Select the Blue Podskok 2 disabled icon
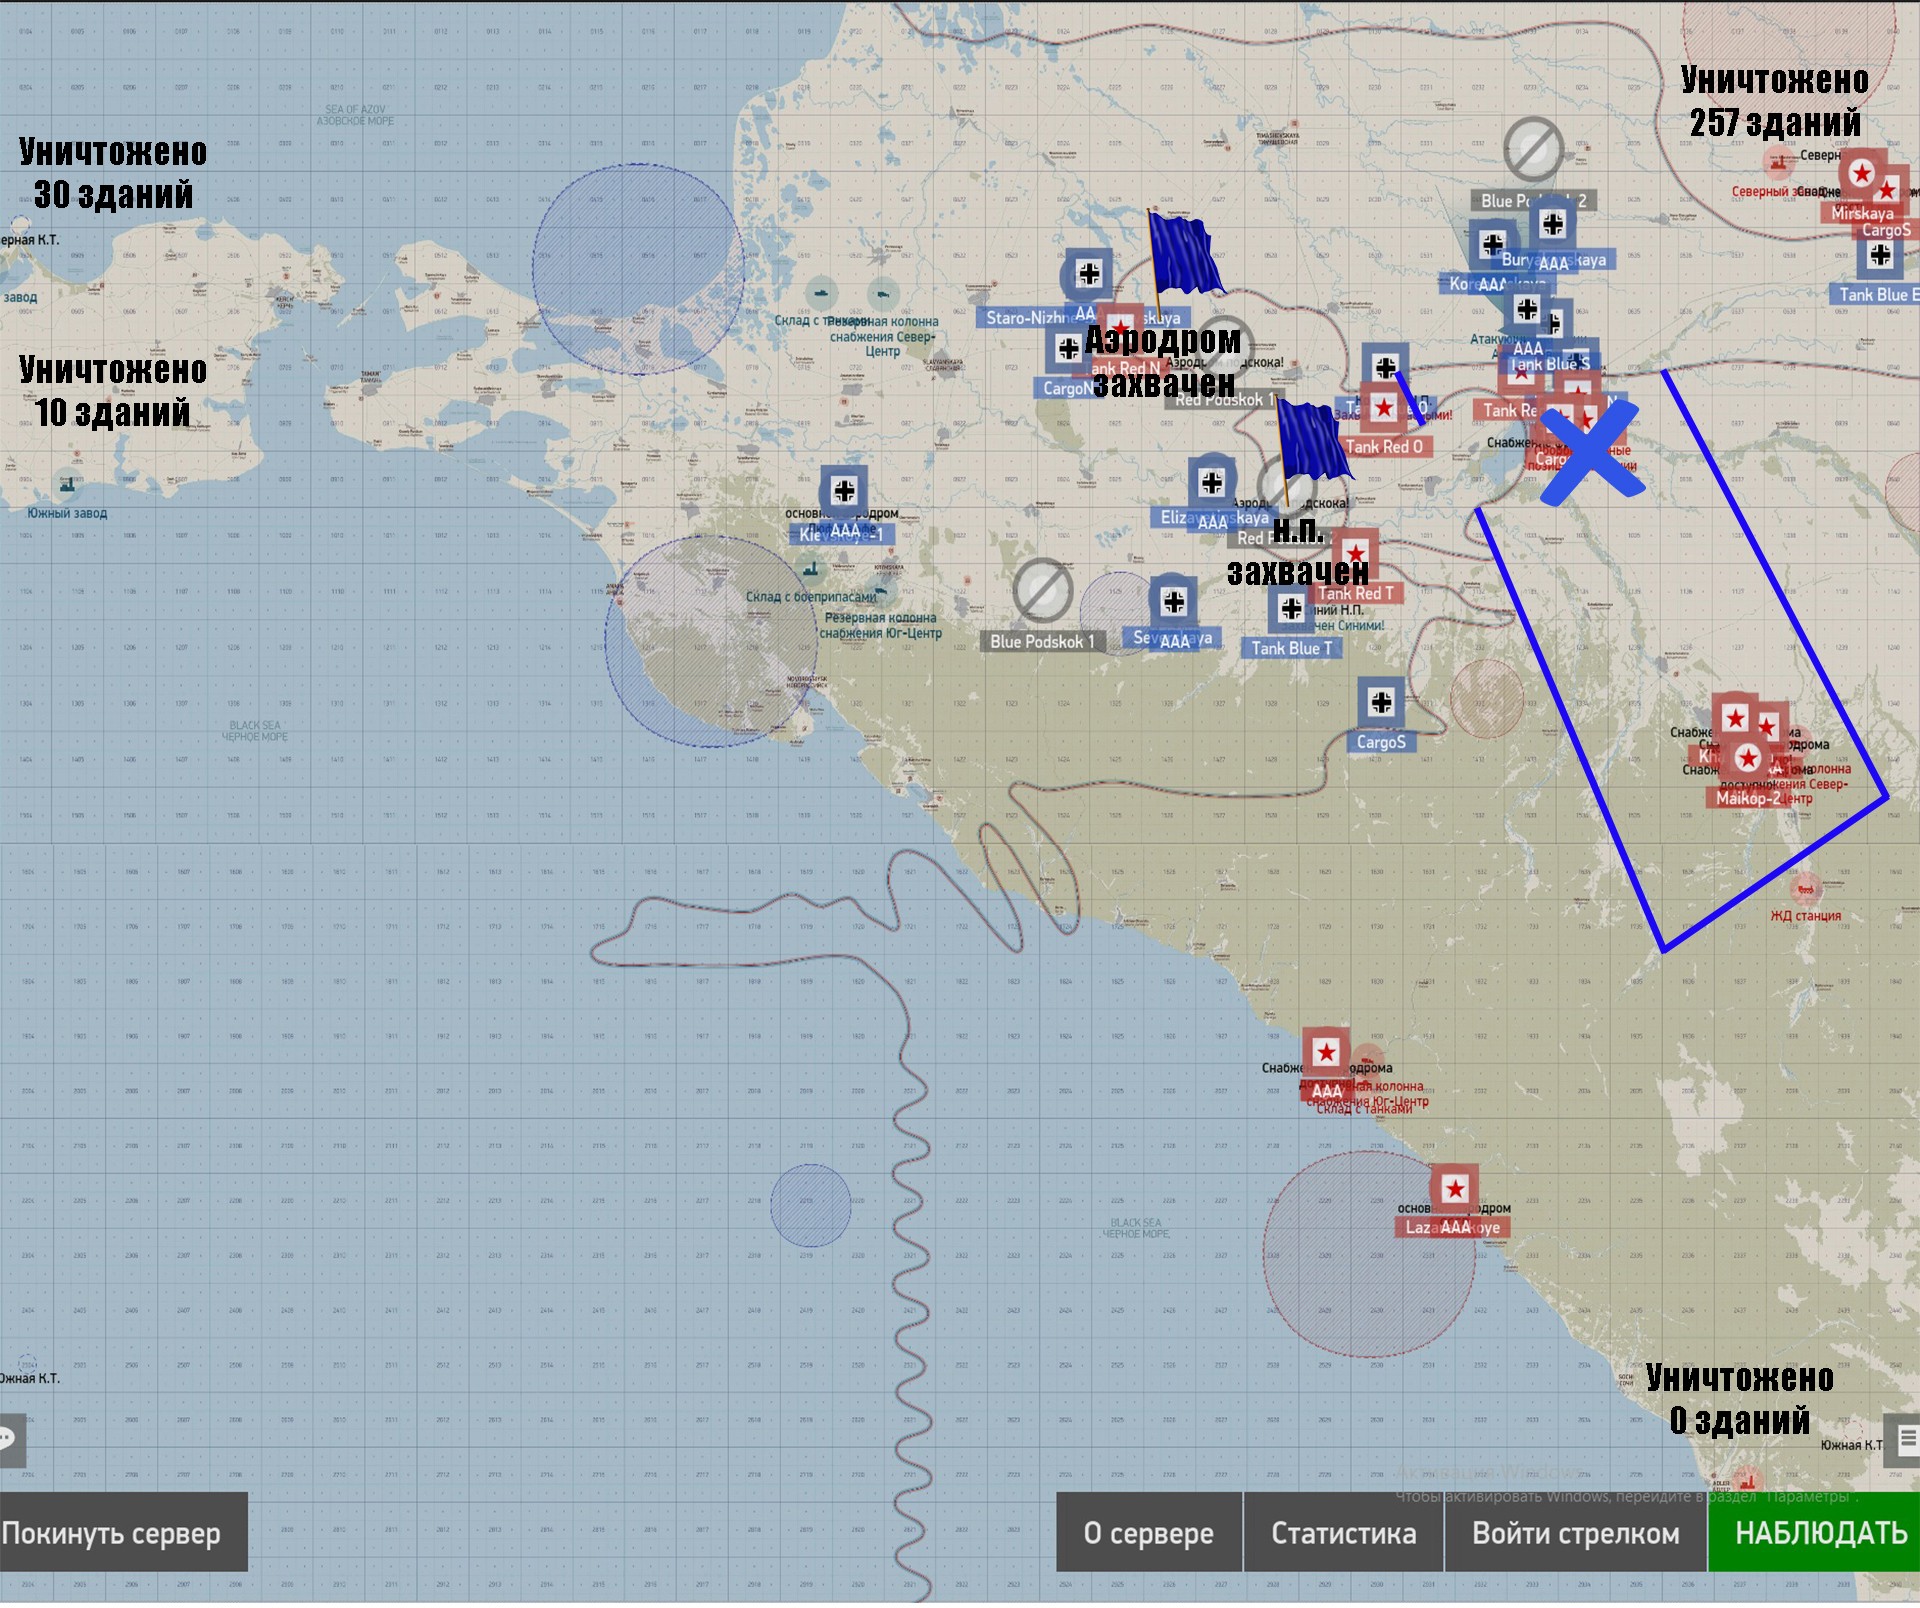Viewport: 1920px width, 1608px height. coord(1534,150)
